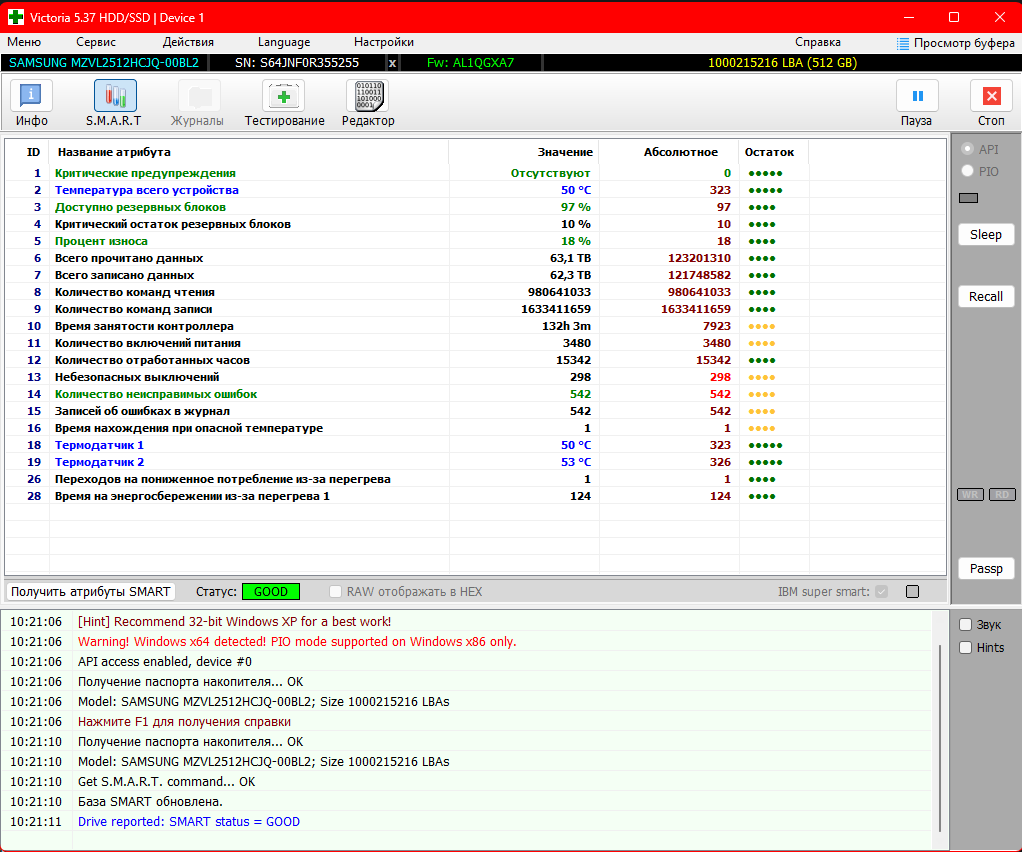Select the PIO radio button

(x=967, y=171)
